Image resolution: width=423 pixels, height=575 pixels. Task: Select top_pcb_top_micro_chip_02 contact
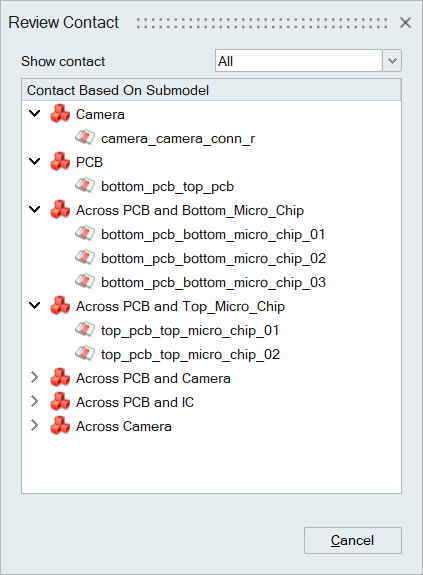(190, 354)
